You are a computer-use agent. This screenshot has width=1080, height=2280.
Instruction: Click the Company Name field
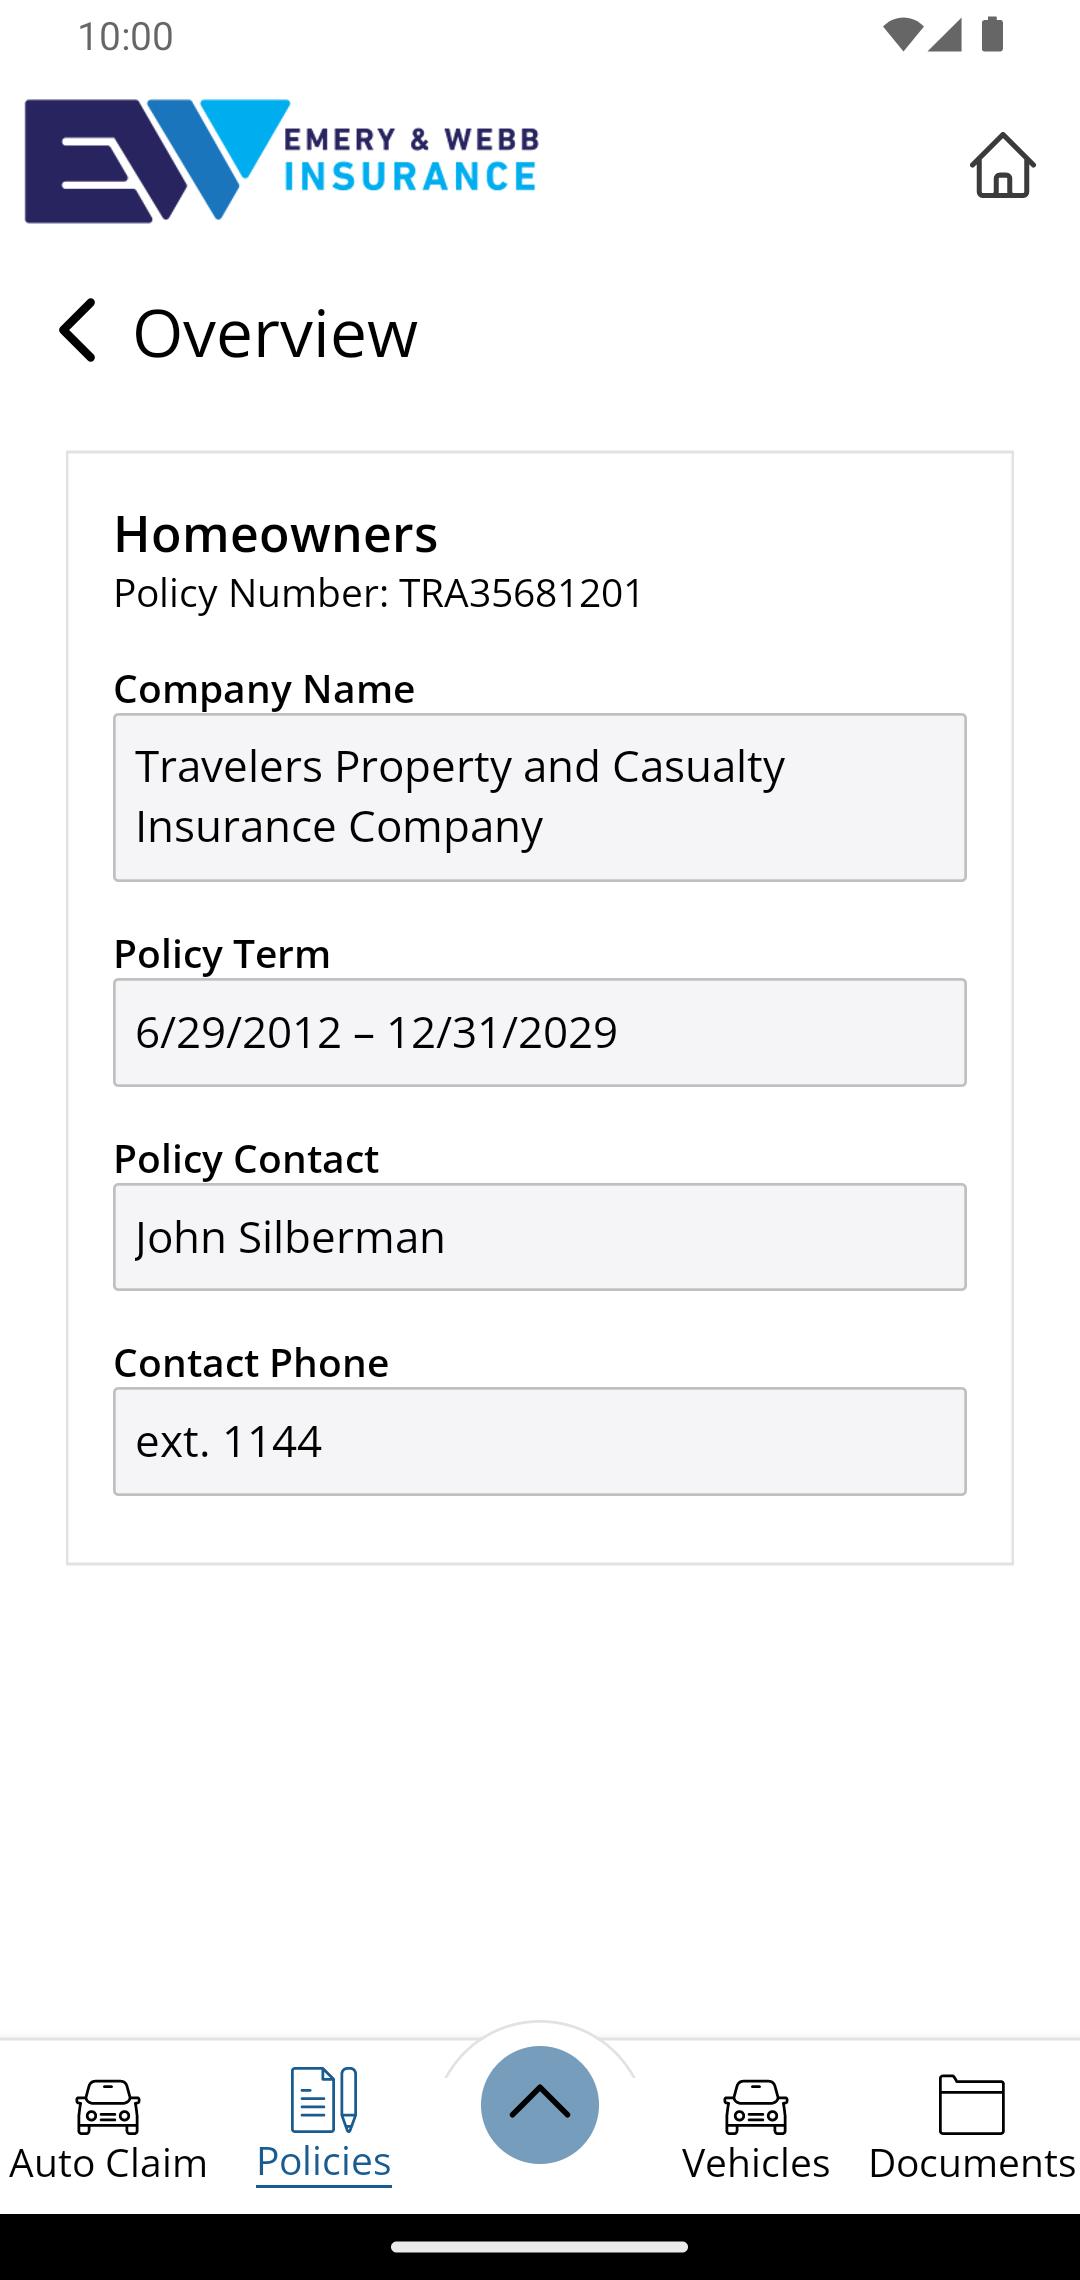[x=540, y=797]
